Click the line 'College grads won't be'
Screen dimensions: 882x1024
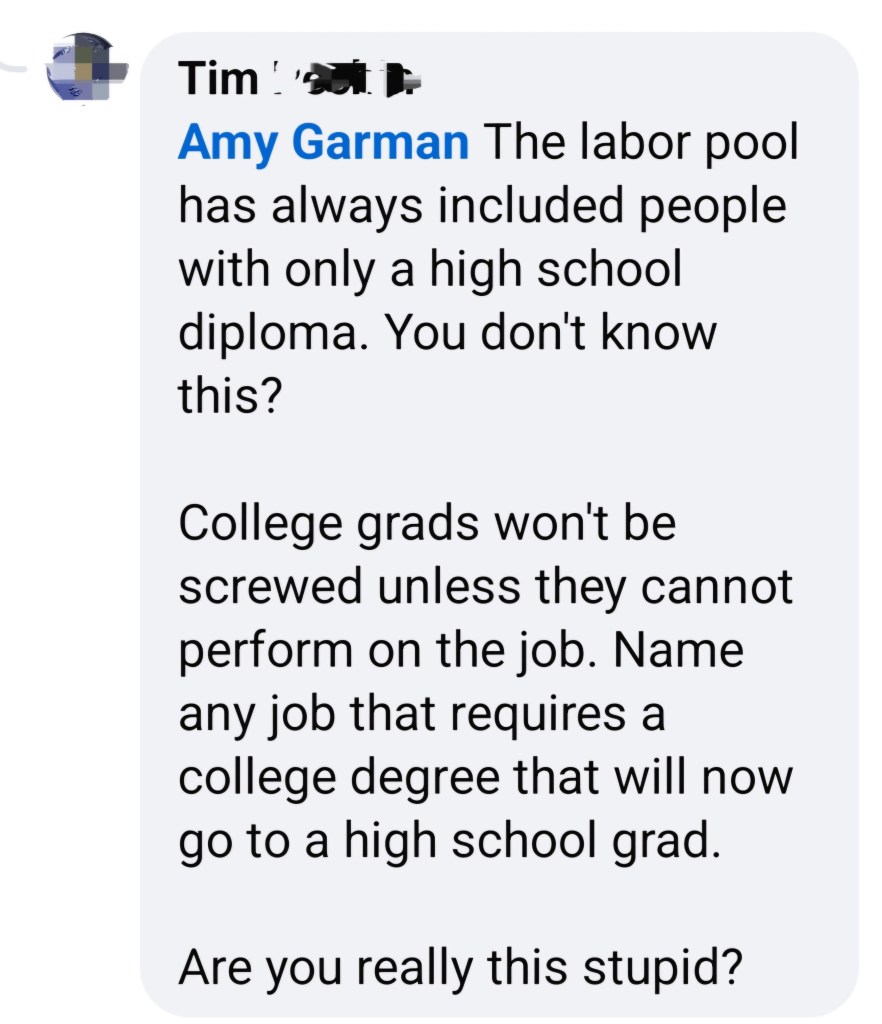point(427,523)
